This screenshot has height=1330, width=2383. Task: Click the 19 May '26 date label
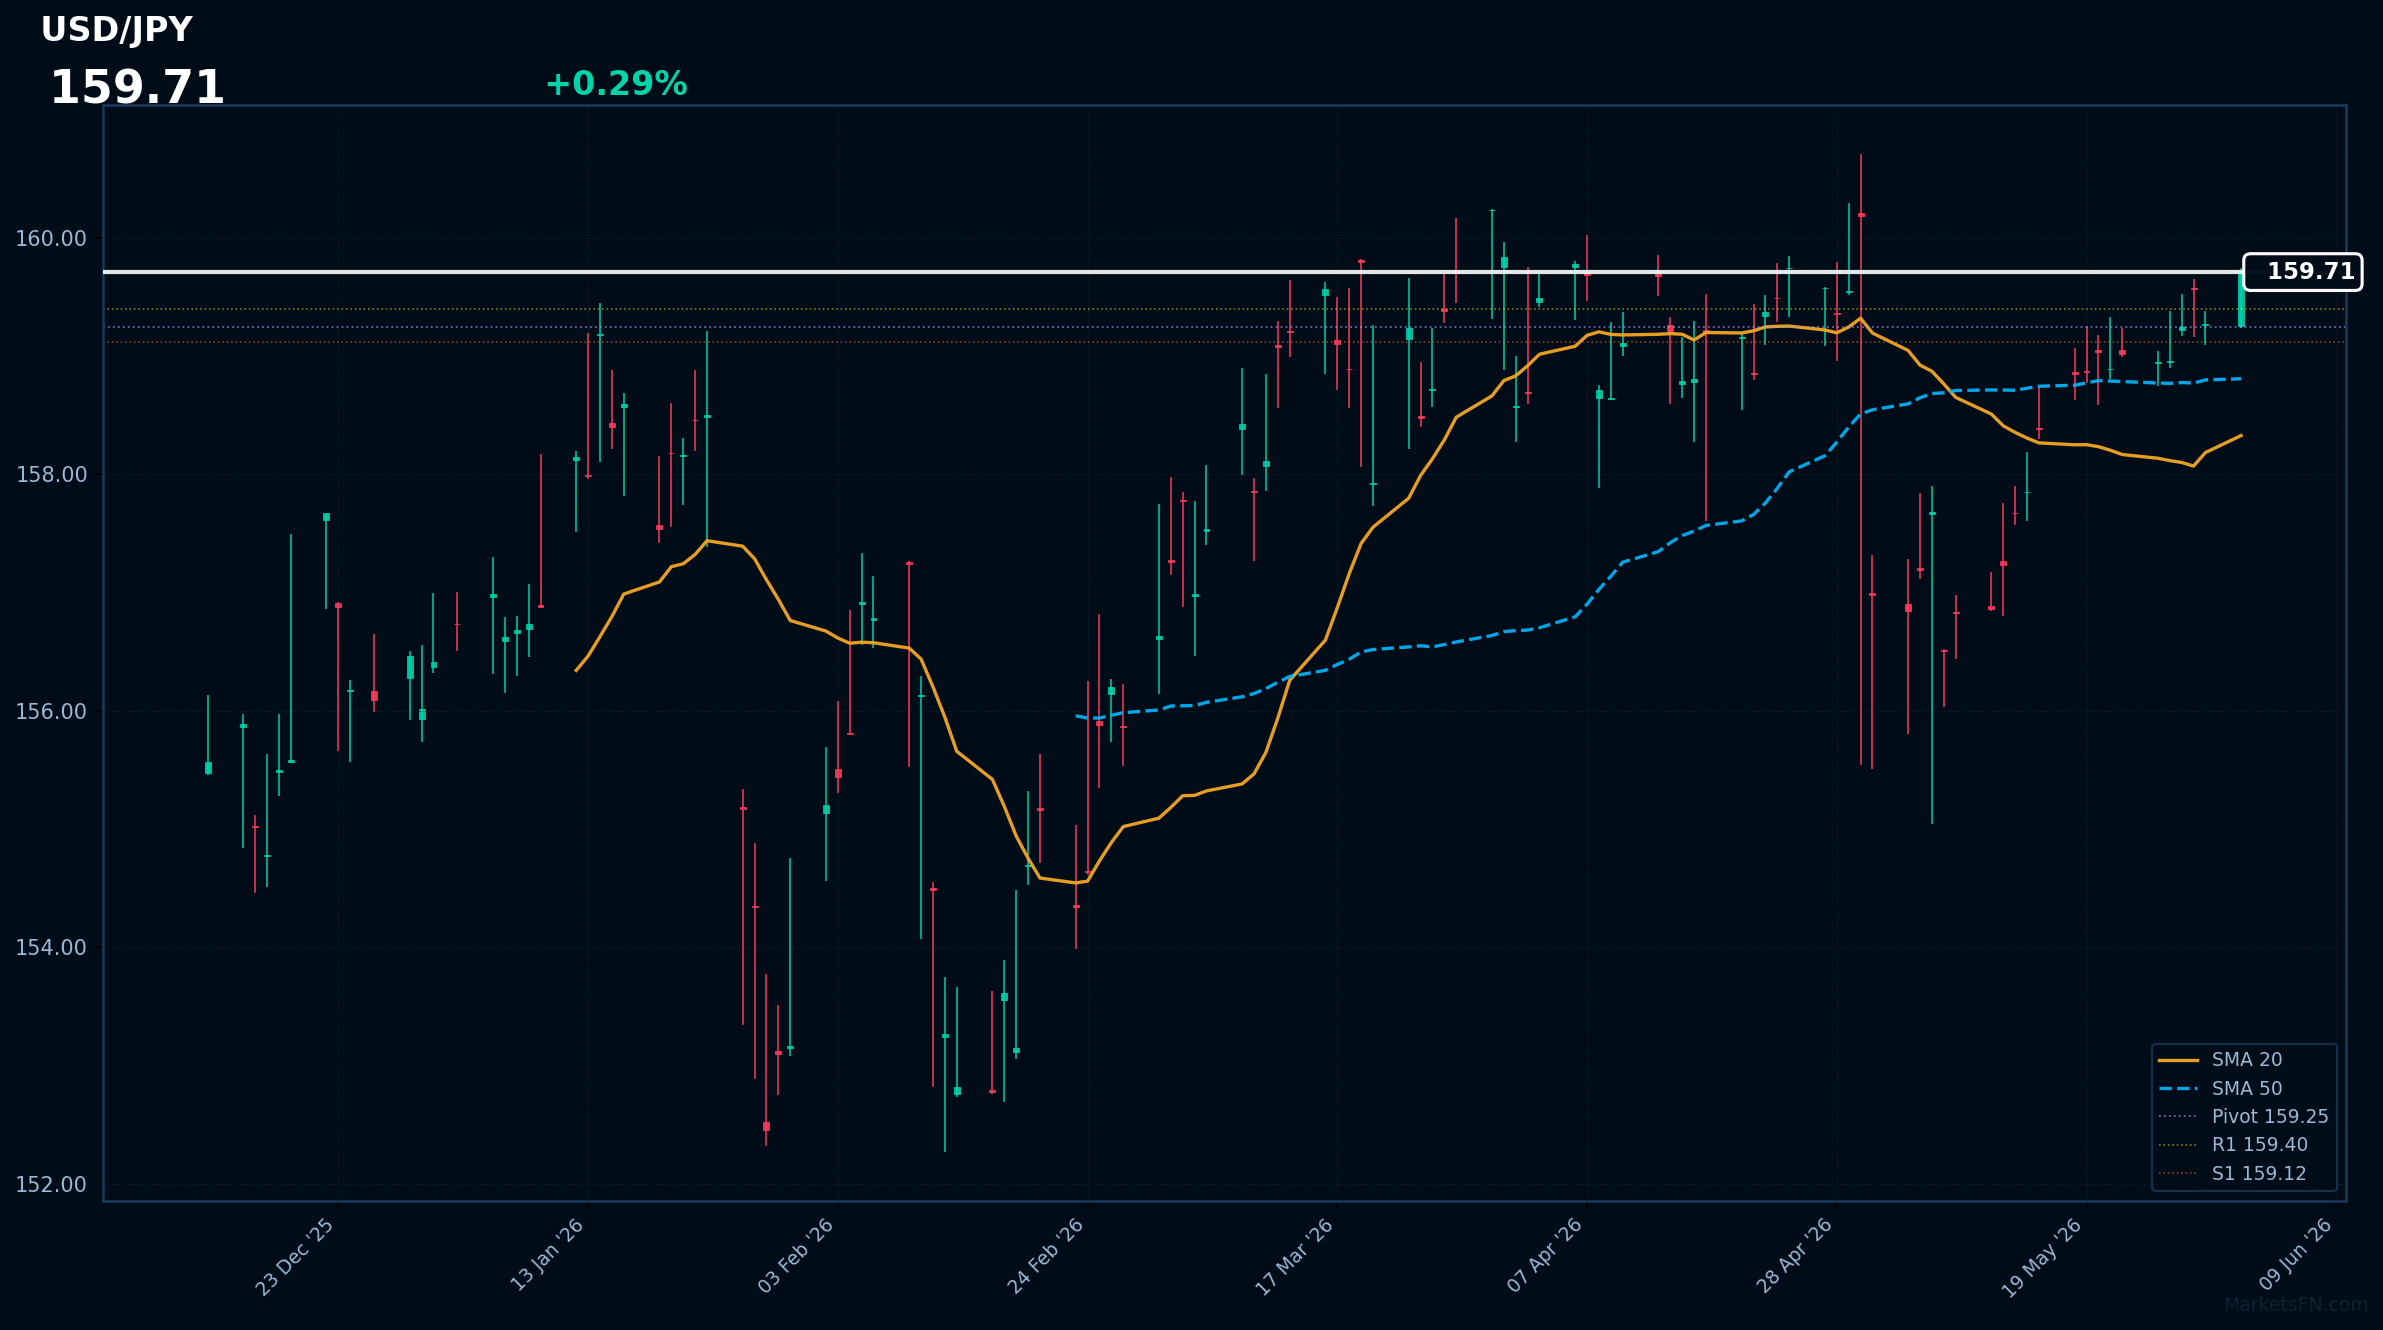(x=2042, y=1258)
